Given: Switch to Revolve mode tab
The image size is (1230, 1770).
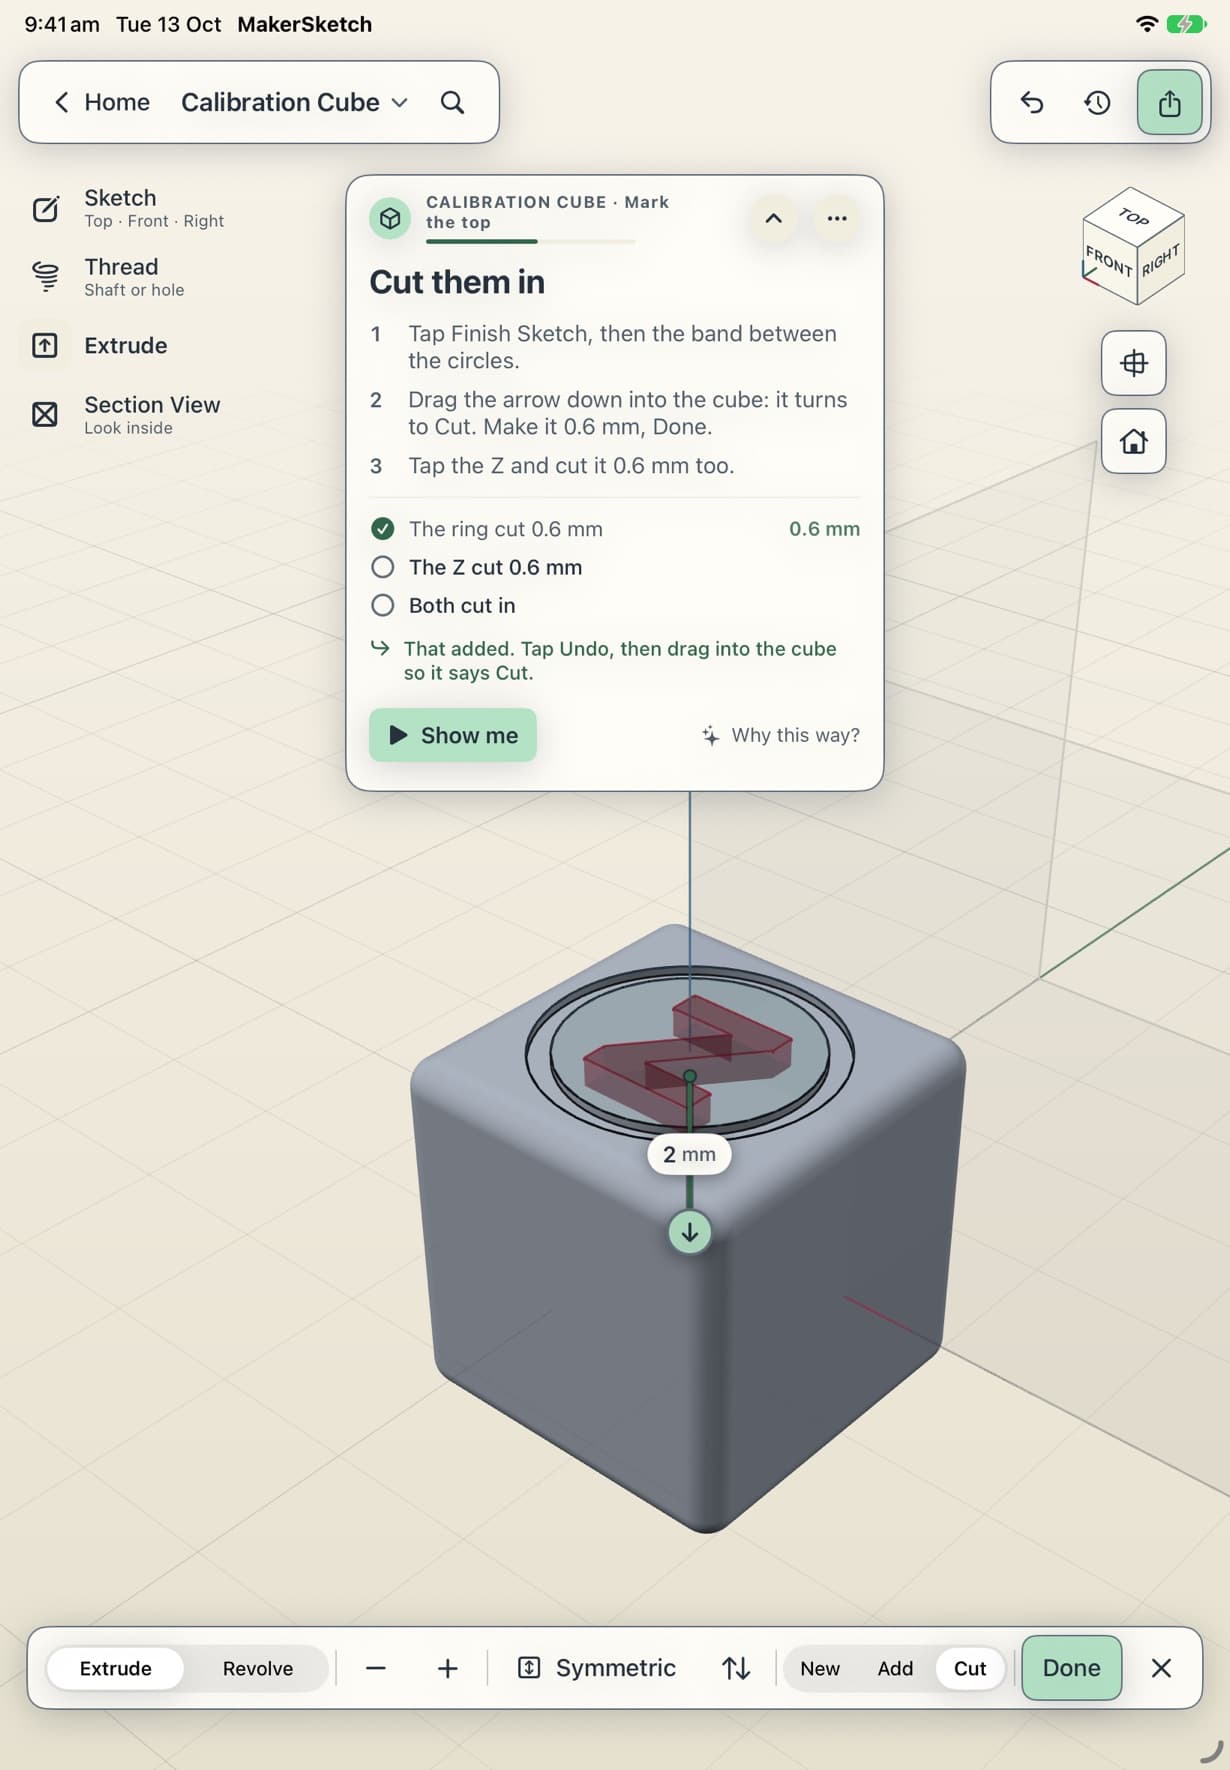Looking at the screenshot, I should 258,1668.
